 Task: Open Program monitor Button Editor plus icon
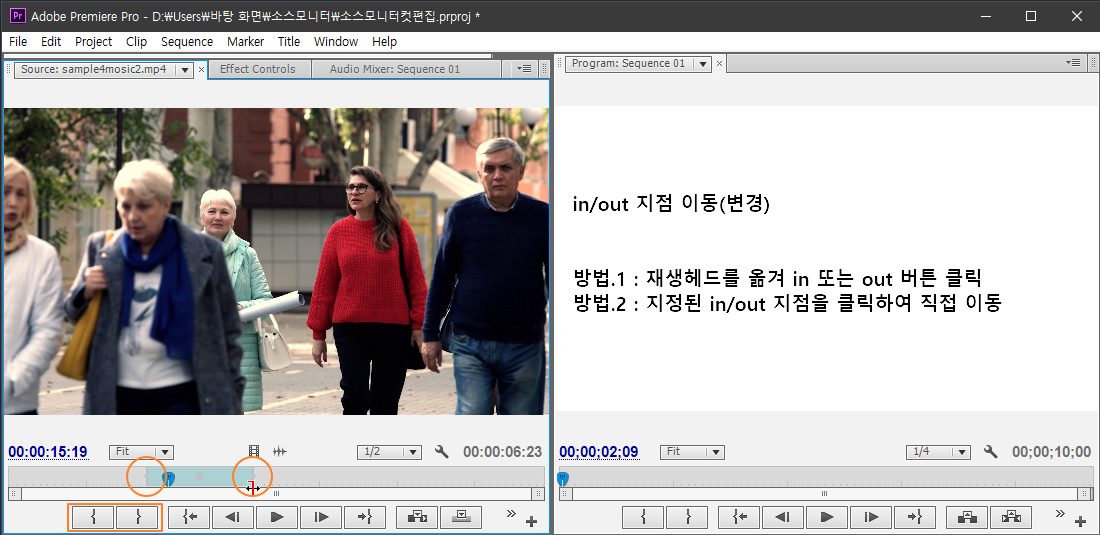(1081, 521)
